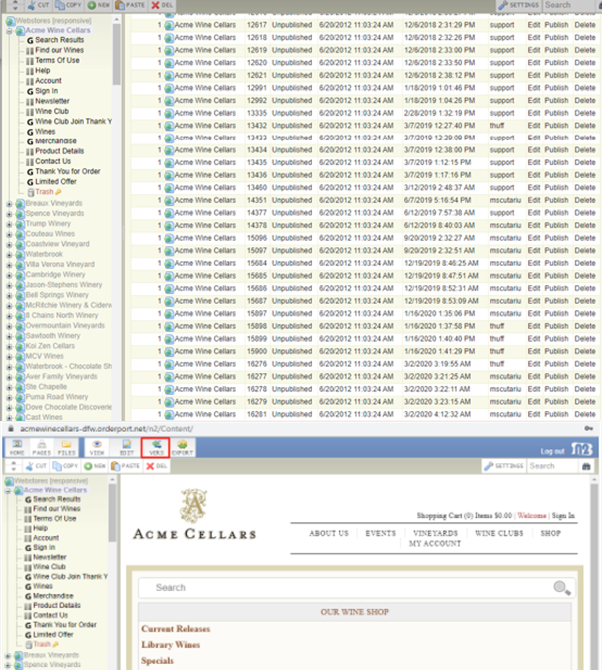This screenshot has width=602, height=670.
Task: Click the key icon in the address bar
Action: (588, 428)
